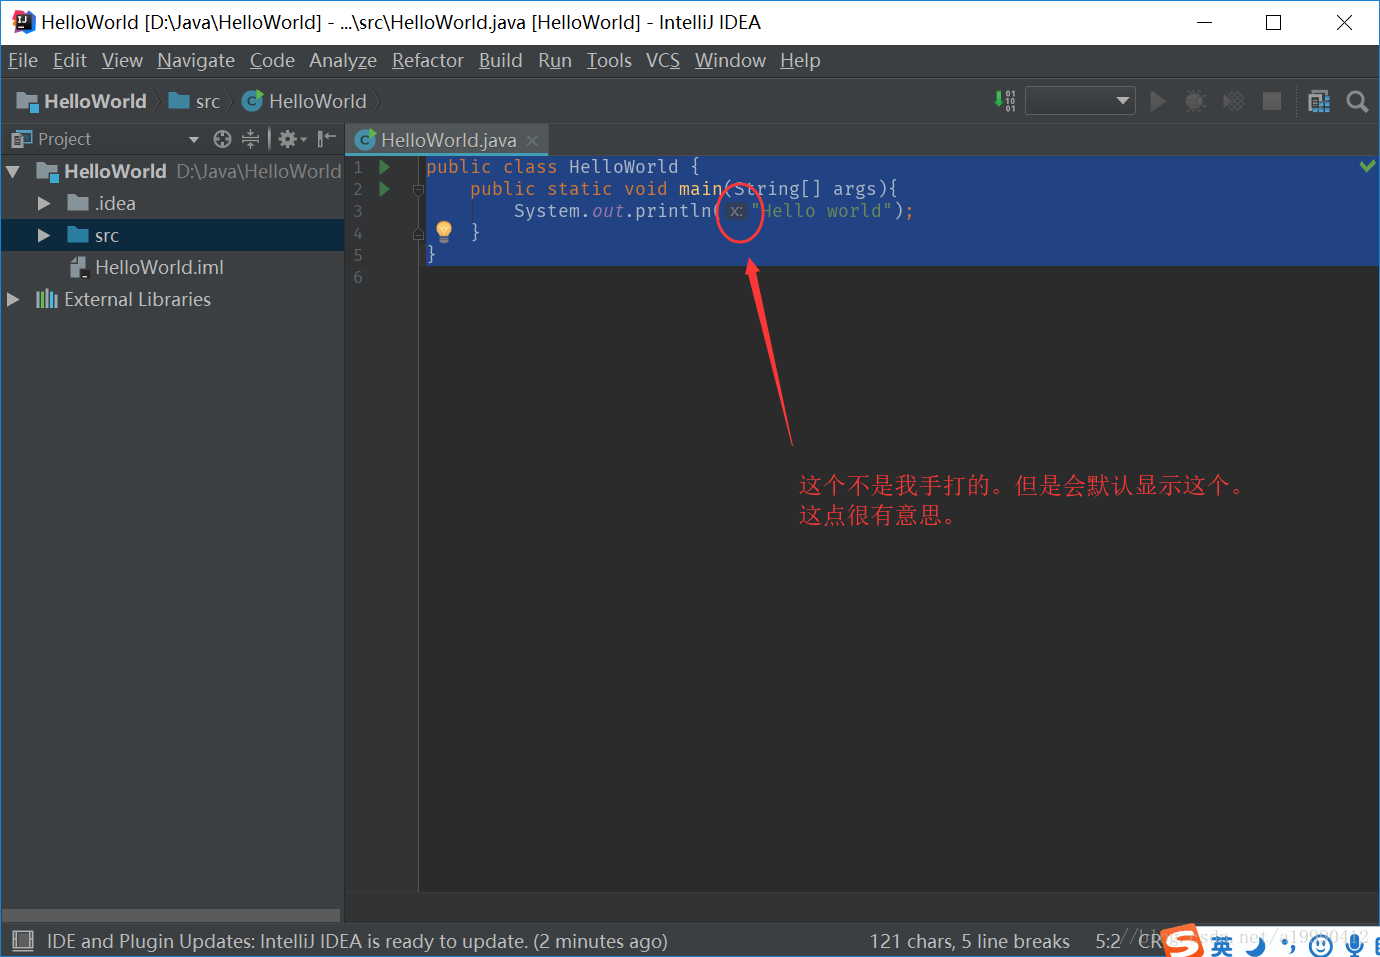This screenshot has width=1380, height=957.
Task: Click the Make Project build icon
Action: (x=1004, y=101)
